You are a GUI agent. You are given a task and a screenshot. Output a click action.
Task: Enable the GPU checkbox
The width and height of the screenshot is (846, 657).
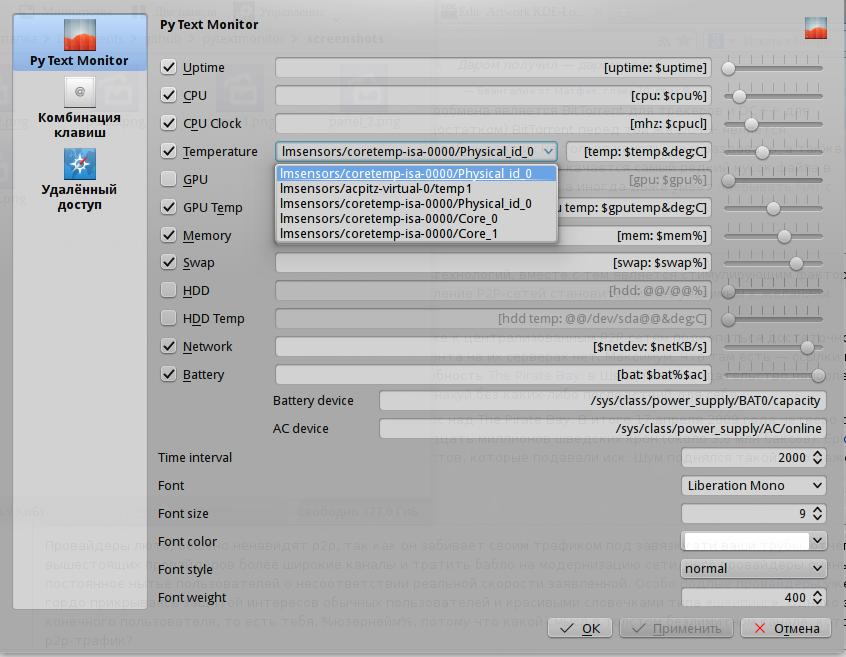coord(169,179)
